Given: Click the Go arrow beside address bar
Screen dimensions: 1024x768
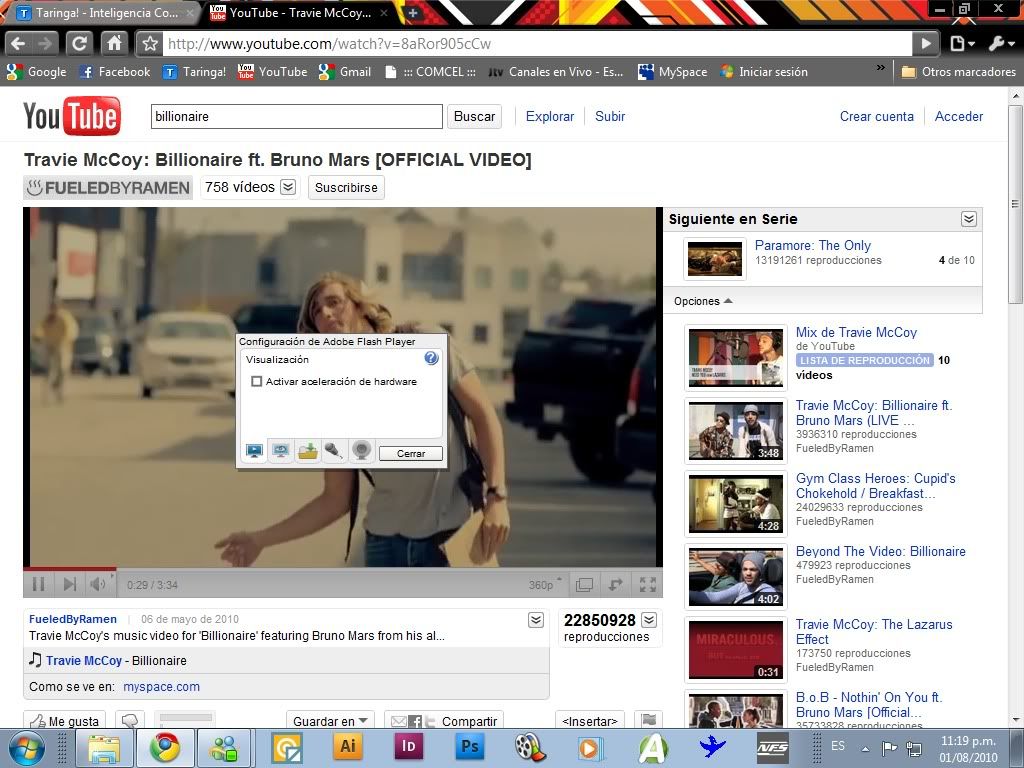Looking at the screenshot, I should coord(925,44).
